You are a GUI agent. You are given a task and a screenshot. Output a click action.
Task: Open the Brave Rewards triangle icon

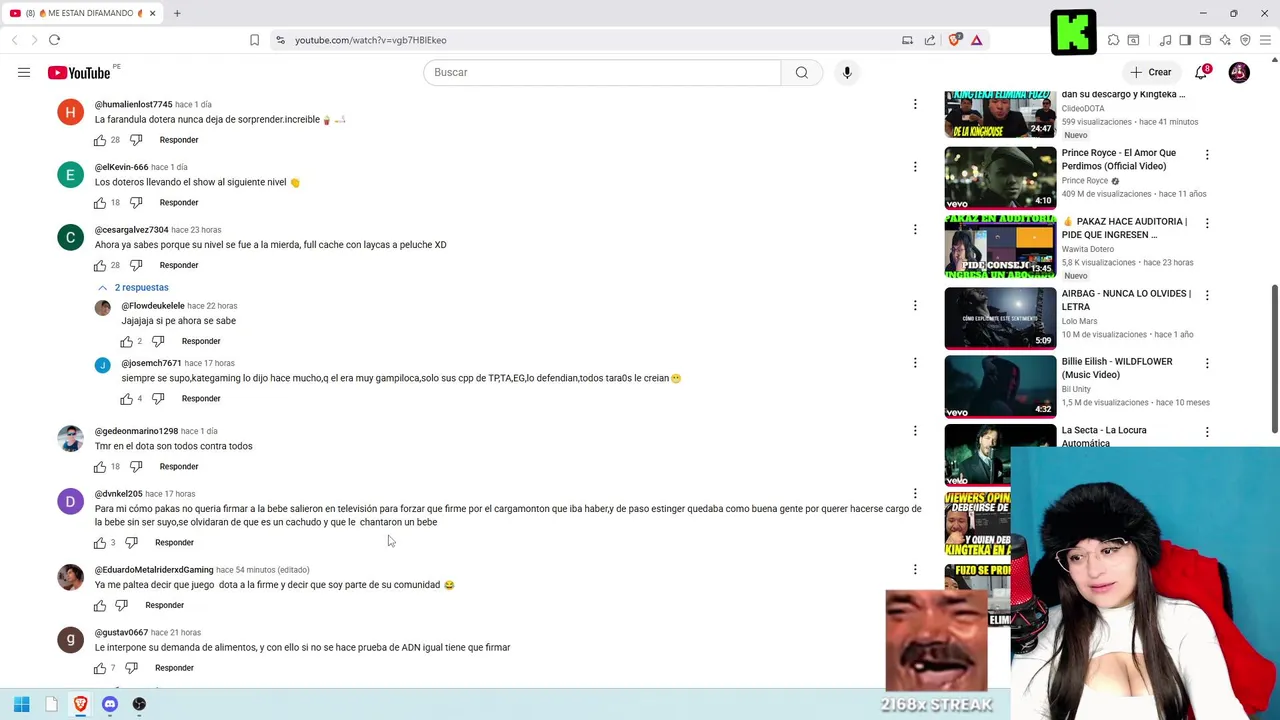point(977,40)
